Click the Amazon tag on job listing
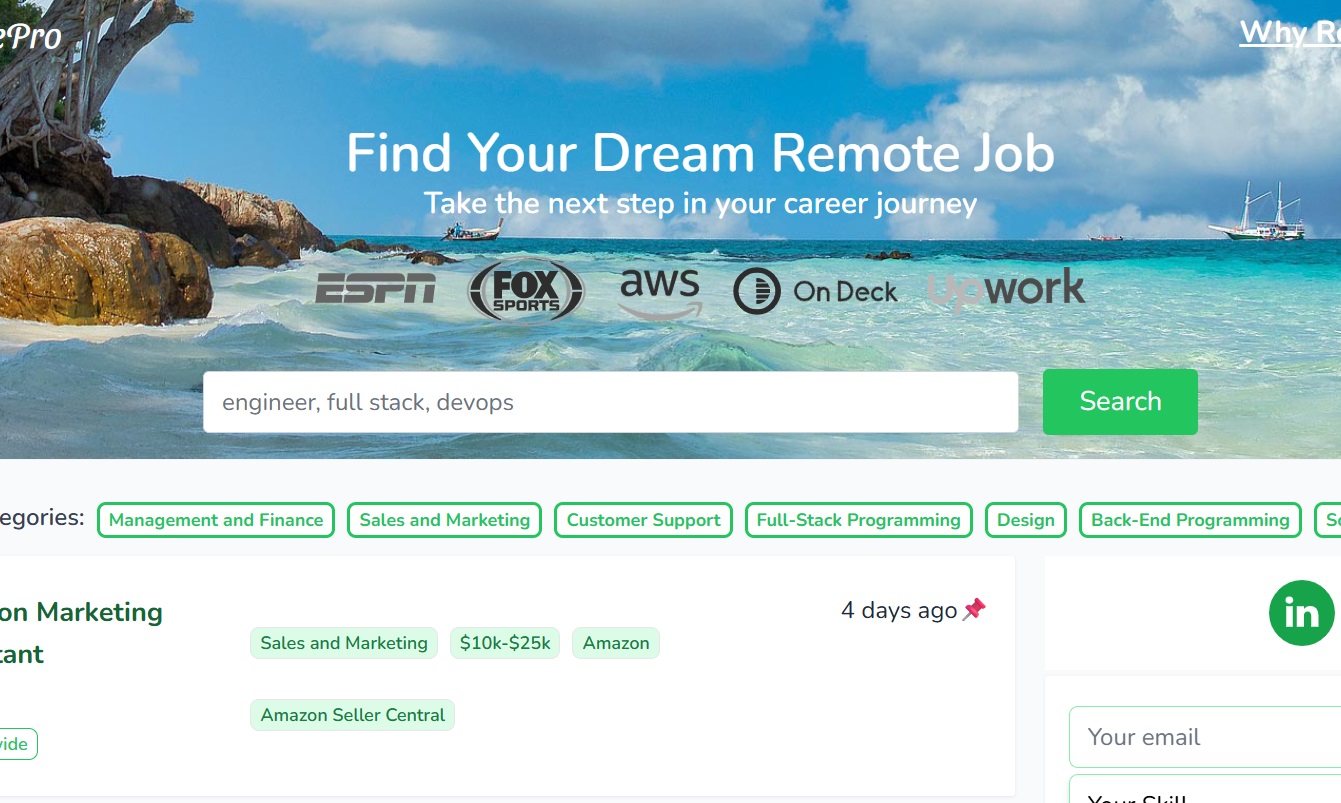Screen dimensions: 1341x803 pos(616,643)
